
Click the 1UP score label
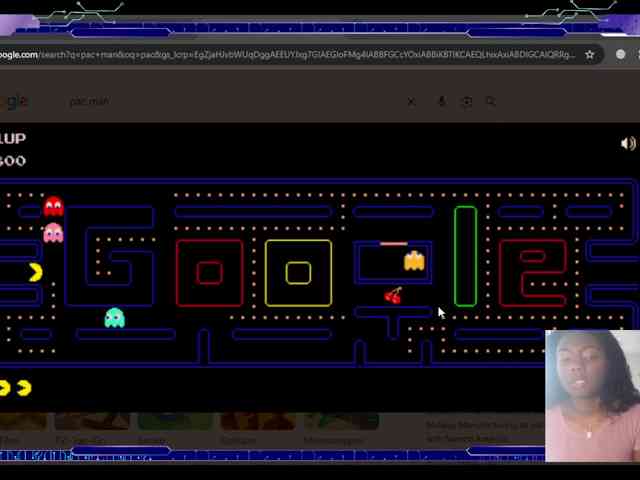(13, 138)
